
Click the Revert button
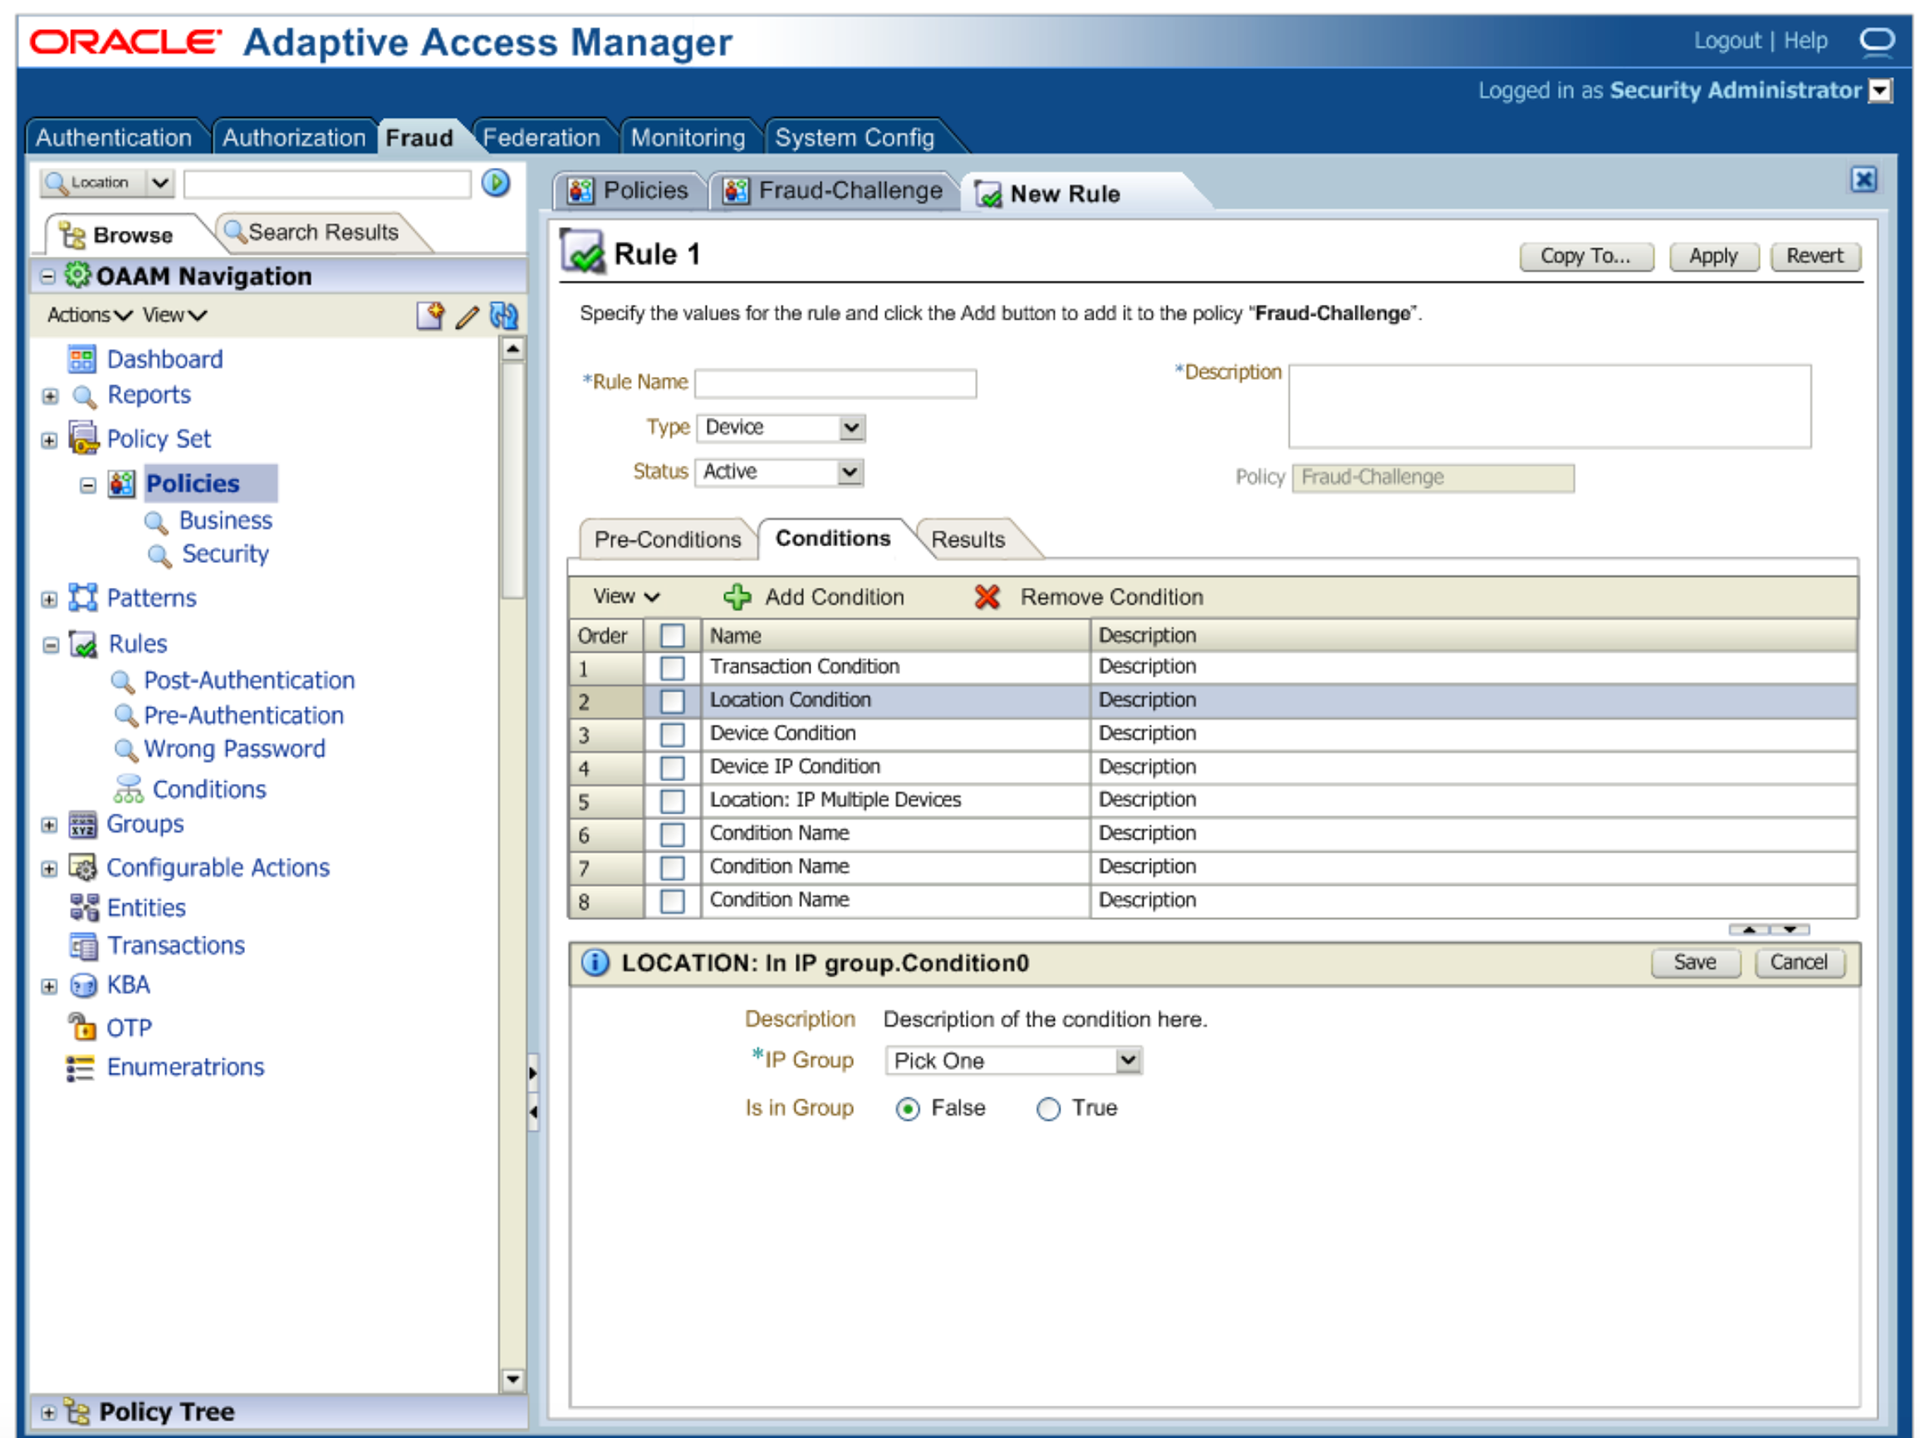pos(1815,256)
